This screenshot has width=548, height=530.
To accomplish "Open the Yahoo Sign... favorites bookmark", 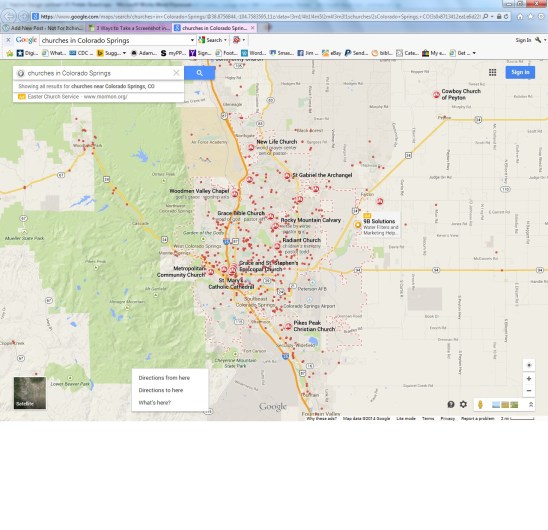I will tap(200, 53).
